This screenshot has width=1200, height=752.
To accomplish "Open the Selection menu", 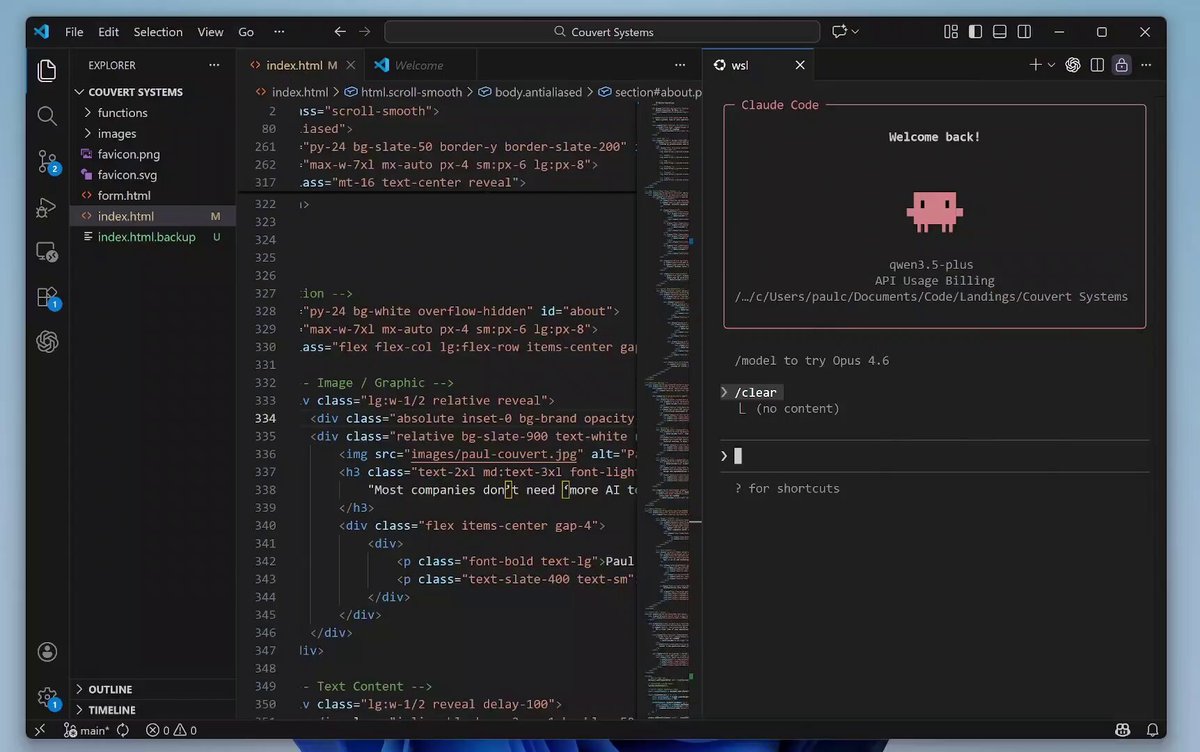I will pos(158,32).
